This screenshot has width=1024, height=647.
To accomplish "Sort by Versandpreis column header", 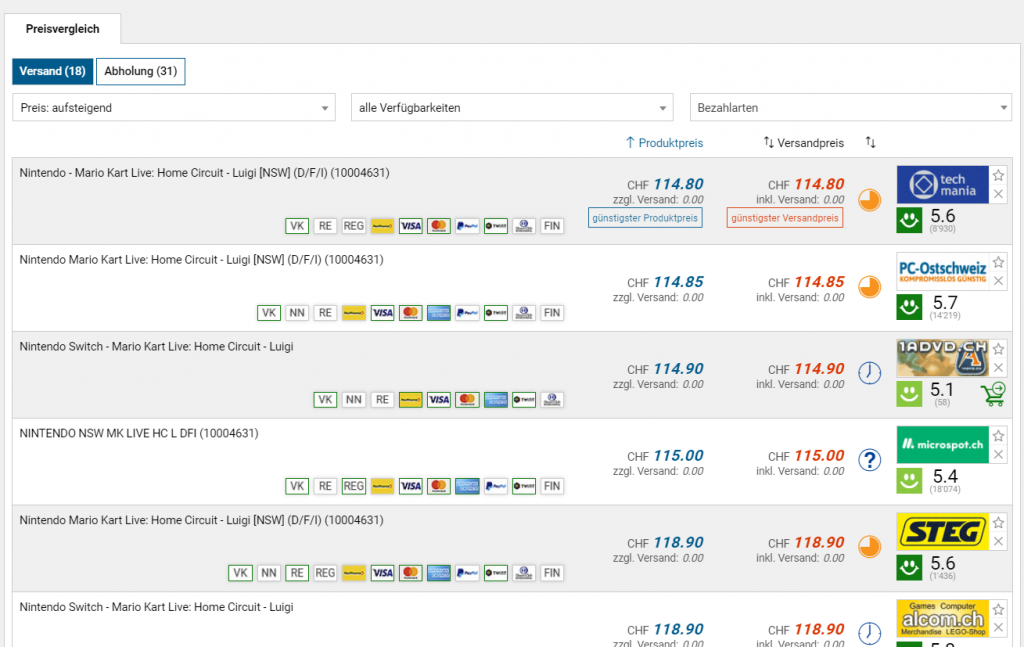I will (804, 143).
